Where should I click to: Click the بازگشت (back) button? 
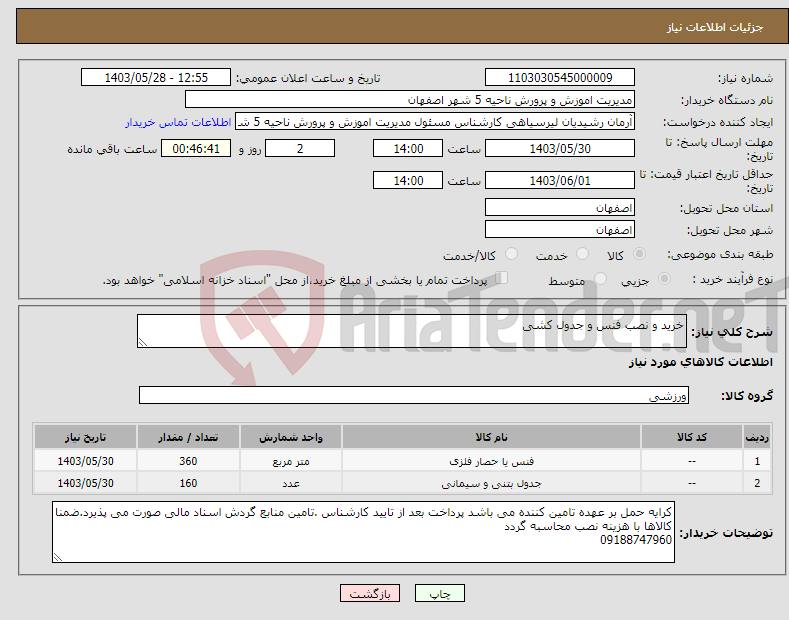[370, 593]
